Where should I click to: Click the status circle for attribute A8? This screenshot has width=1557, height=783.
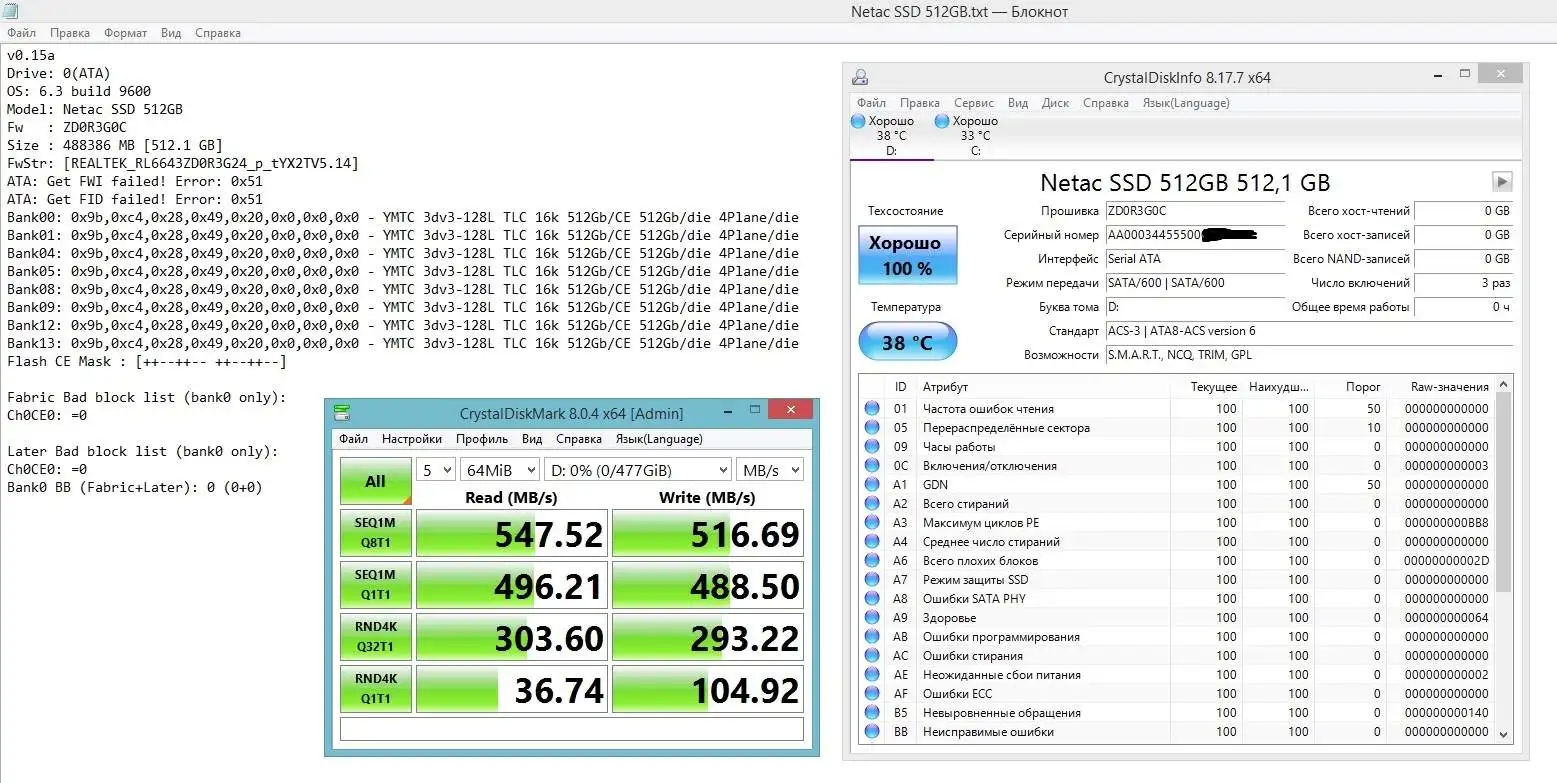click(x=872, y=598)
